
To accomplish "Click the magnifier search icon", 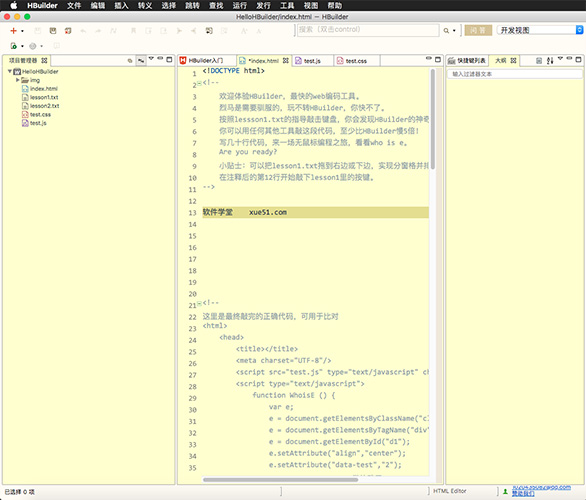I will (x=446, y=31).
